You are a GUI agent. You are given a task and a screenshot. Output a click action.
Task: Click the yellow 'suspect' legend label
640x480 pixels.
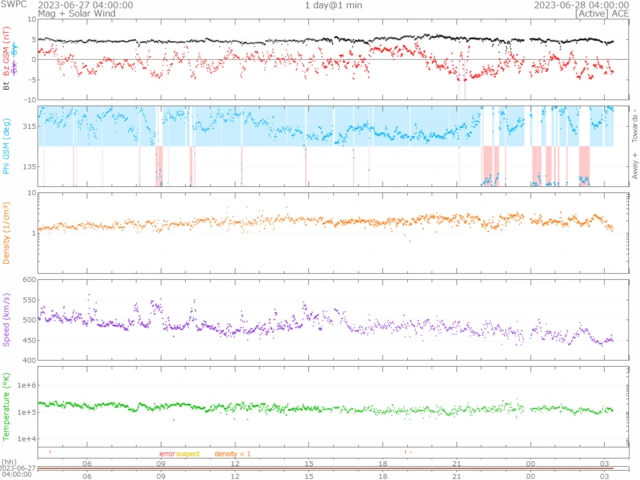click(188, 454)
